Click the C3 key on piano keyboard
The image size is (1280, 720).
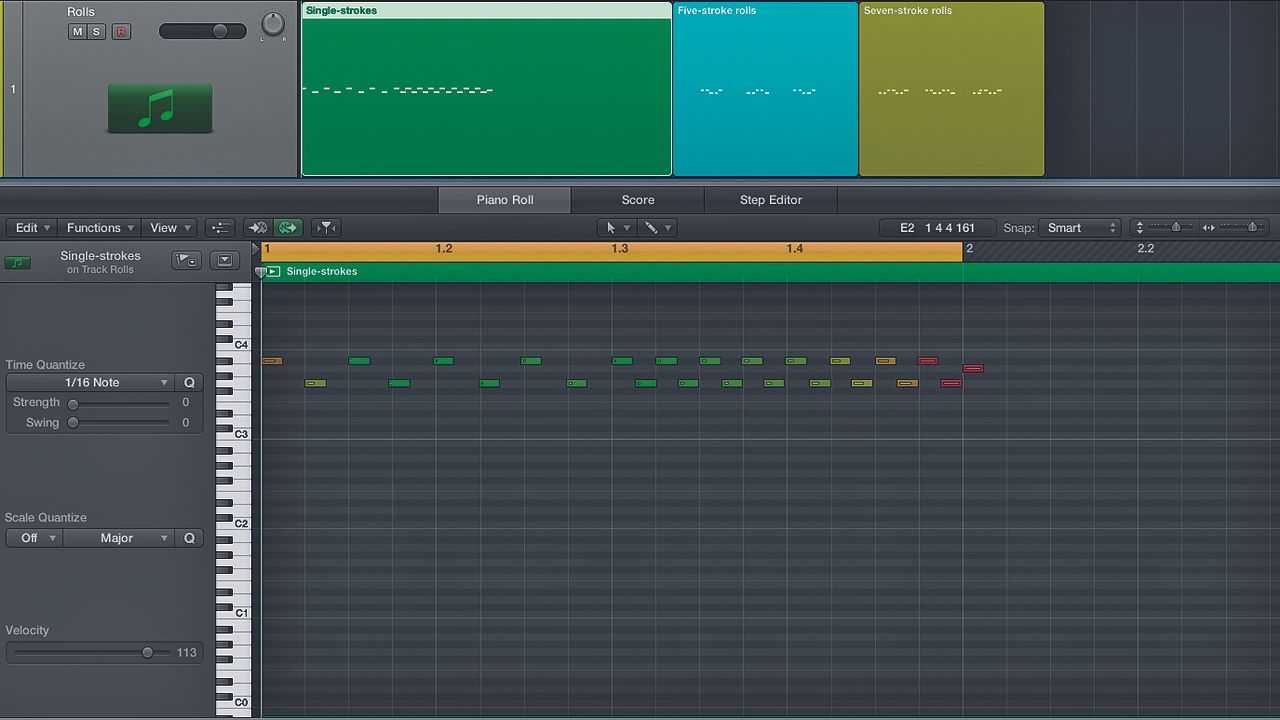point(234,434)
